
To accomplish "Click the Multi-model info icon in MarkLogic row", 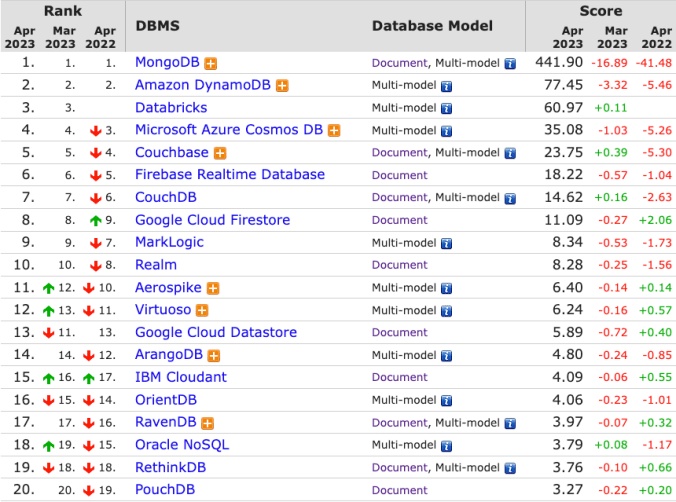I will (446, 243).
